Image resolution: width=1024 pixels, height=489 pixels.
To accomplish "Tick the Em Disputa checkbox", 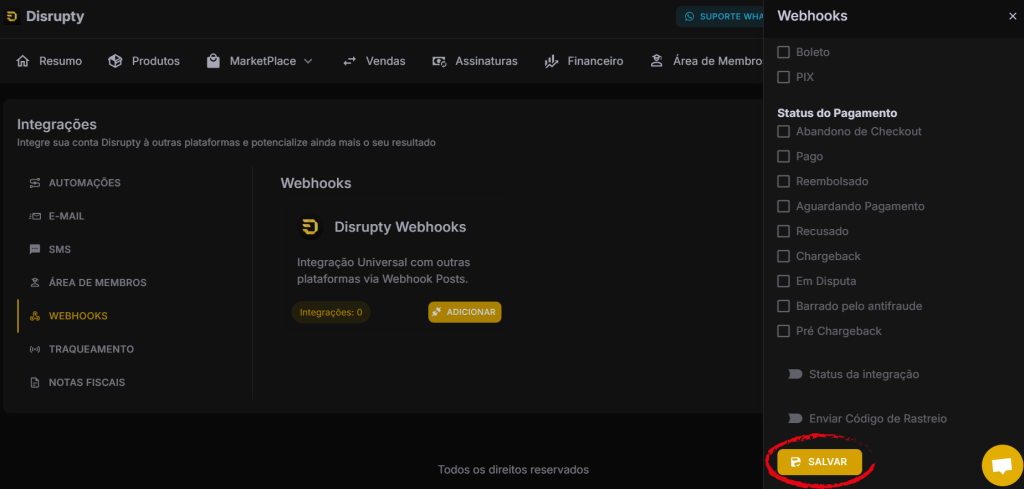I will [783, 281].
